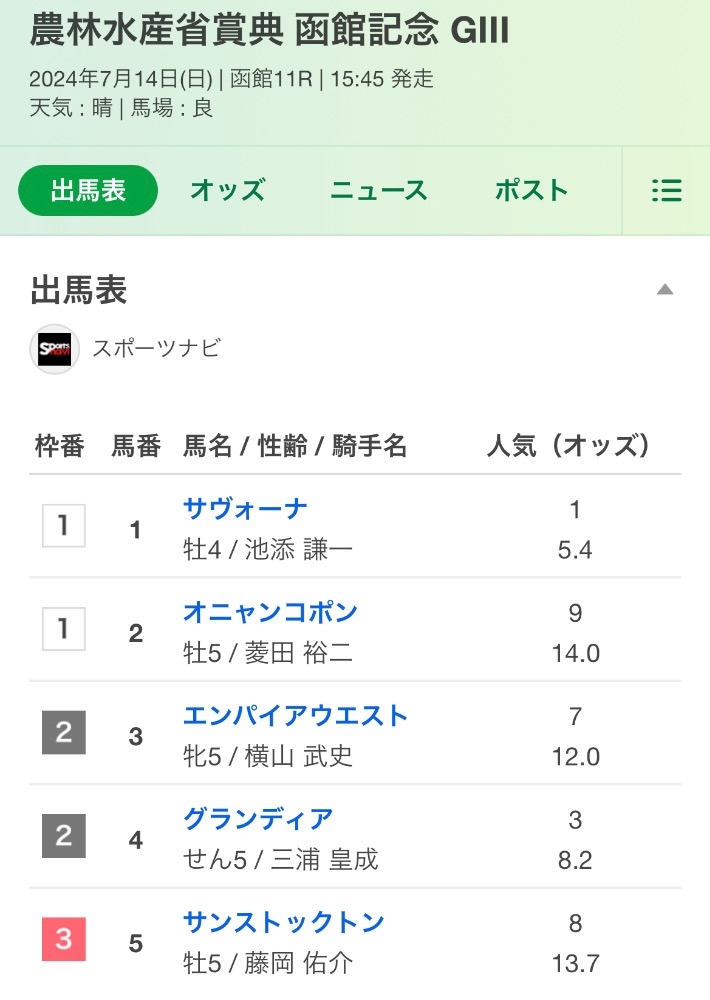Click gray frame 2 badge beside グランディア
The image size is (710, 1000).
click(64, 836)
